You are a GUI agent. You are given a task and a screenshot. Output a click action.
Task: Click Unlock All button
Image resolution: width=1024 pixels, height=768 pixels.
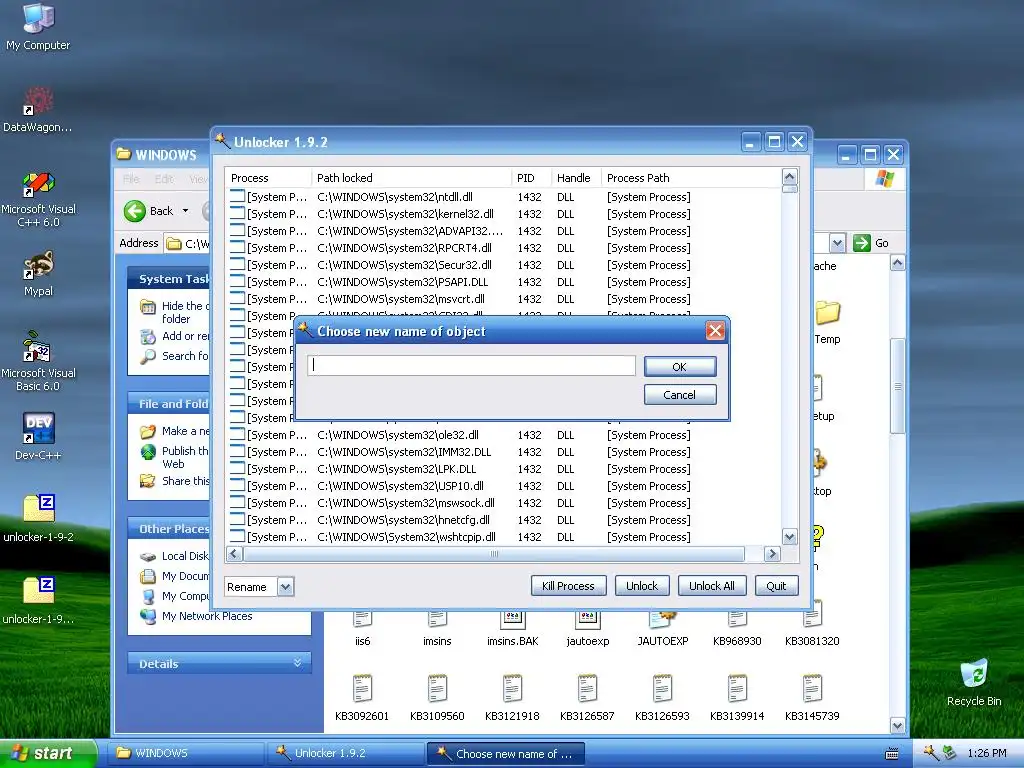click(x=712, y=586)
